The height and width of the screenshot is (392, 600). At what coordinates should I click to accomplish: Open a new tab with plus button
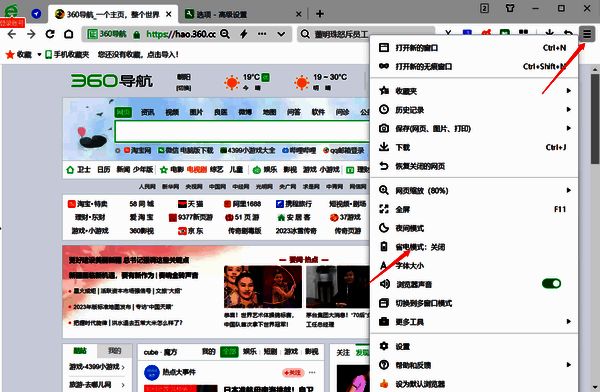[x=320, y=14]
